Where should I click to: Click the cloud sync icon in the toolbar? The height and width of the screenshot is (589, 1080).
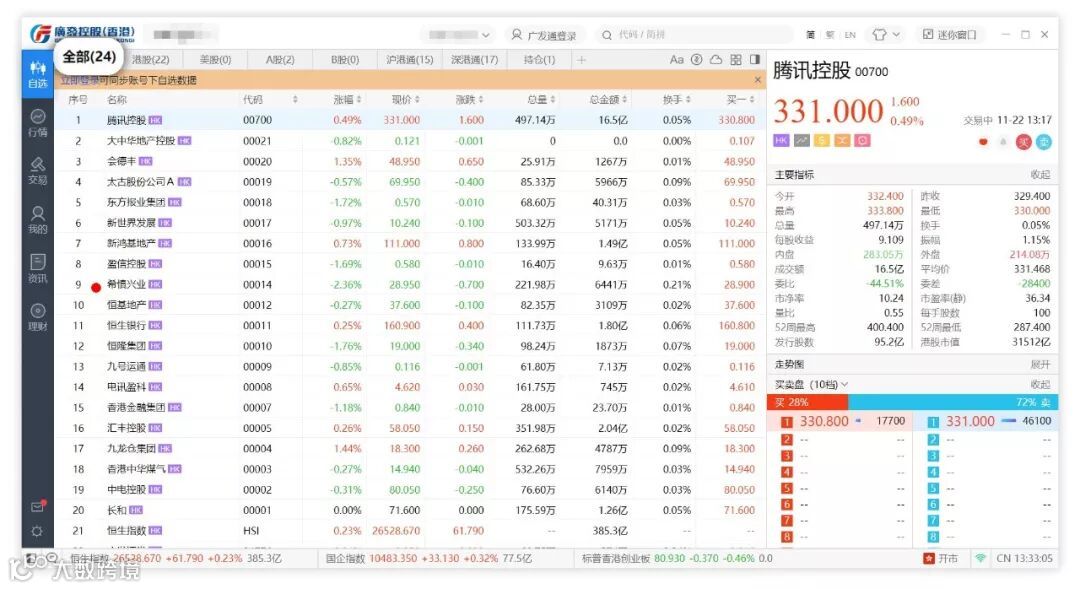click(x=716, y=60)
